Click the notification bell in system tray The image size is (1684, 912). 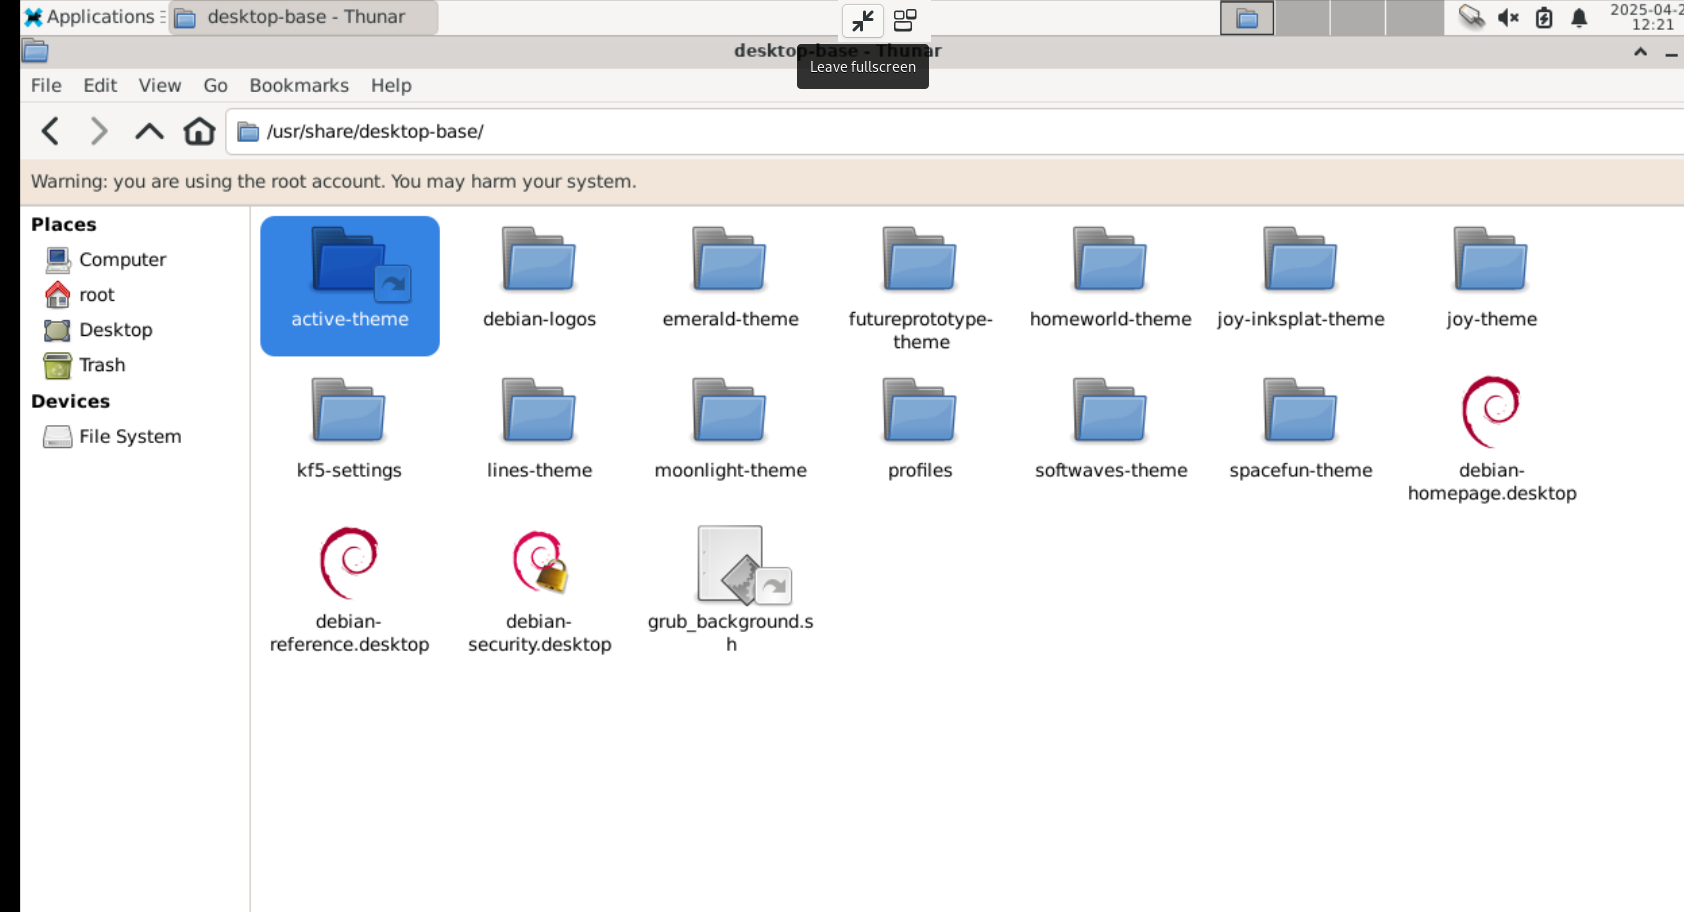pyautogui.click(x=1579, y=18)
